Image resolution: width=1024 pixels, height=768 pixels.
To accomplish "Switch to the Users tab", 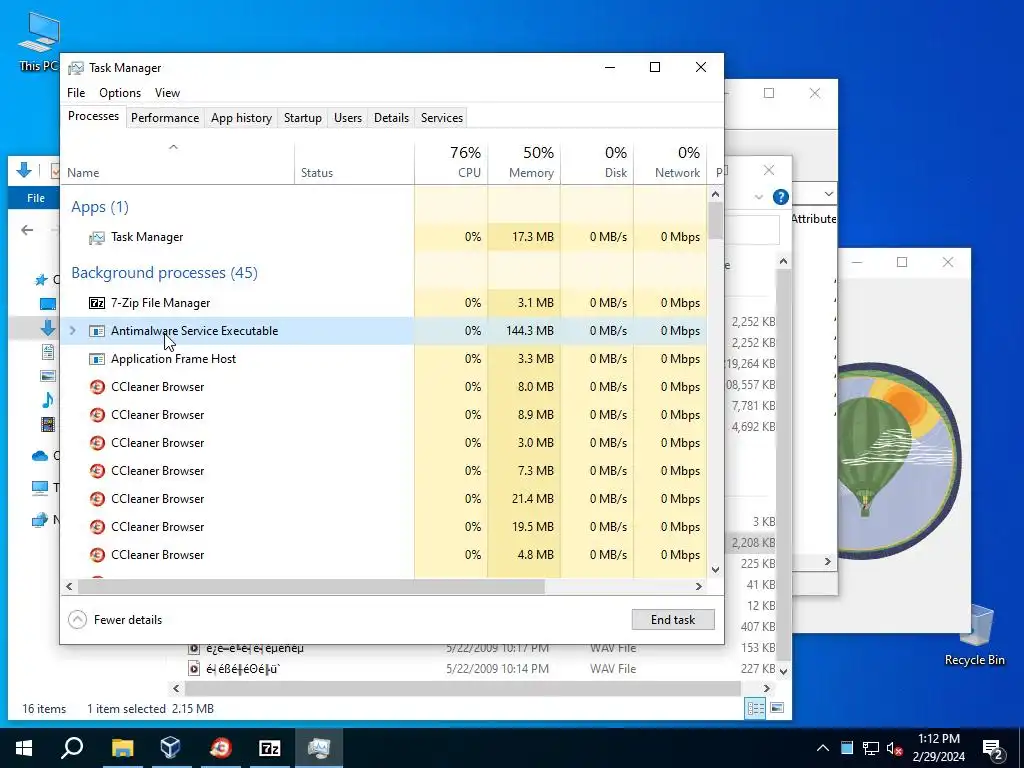I will (x=347, y=118).
